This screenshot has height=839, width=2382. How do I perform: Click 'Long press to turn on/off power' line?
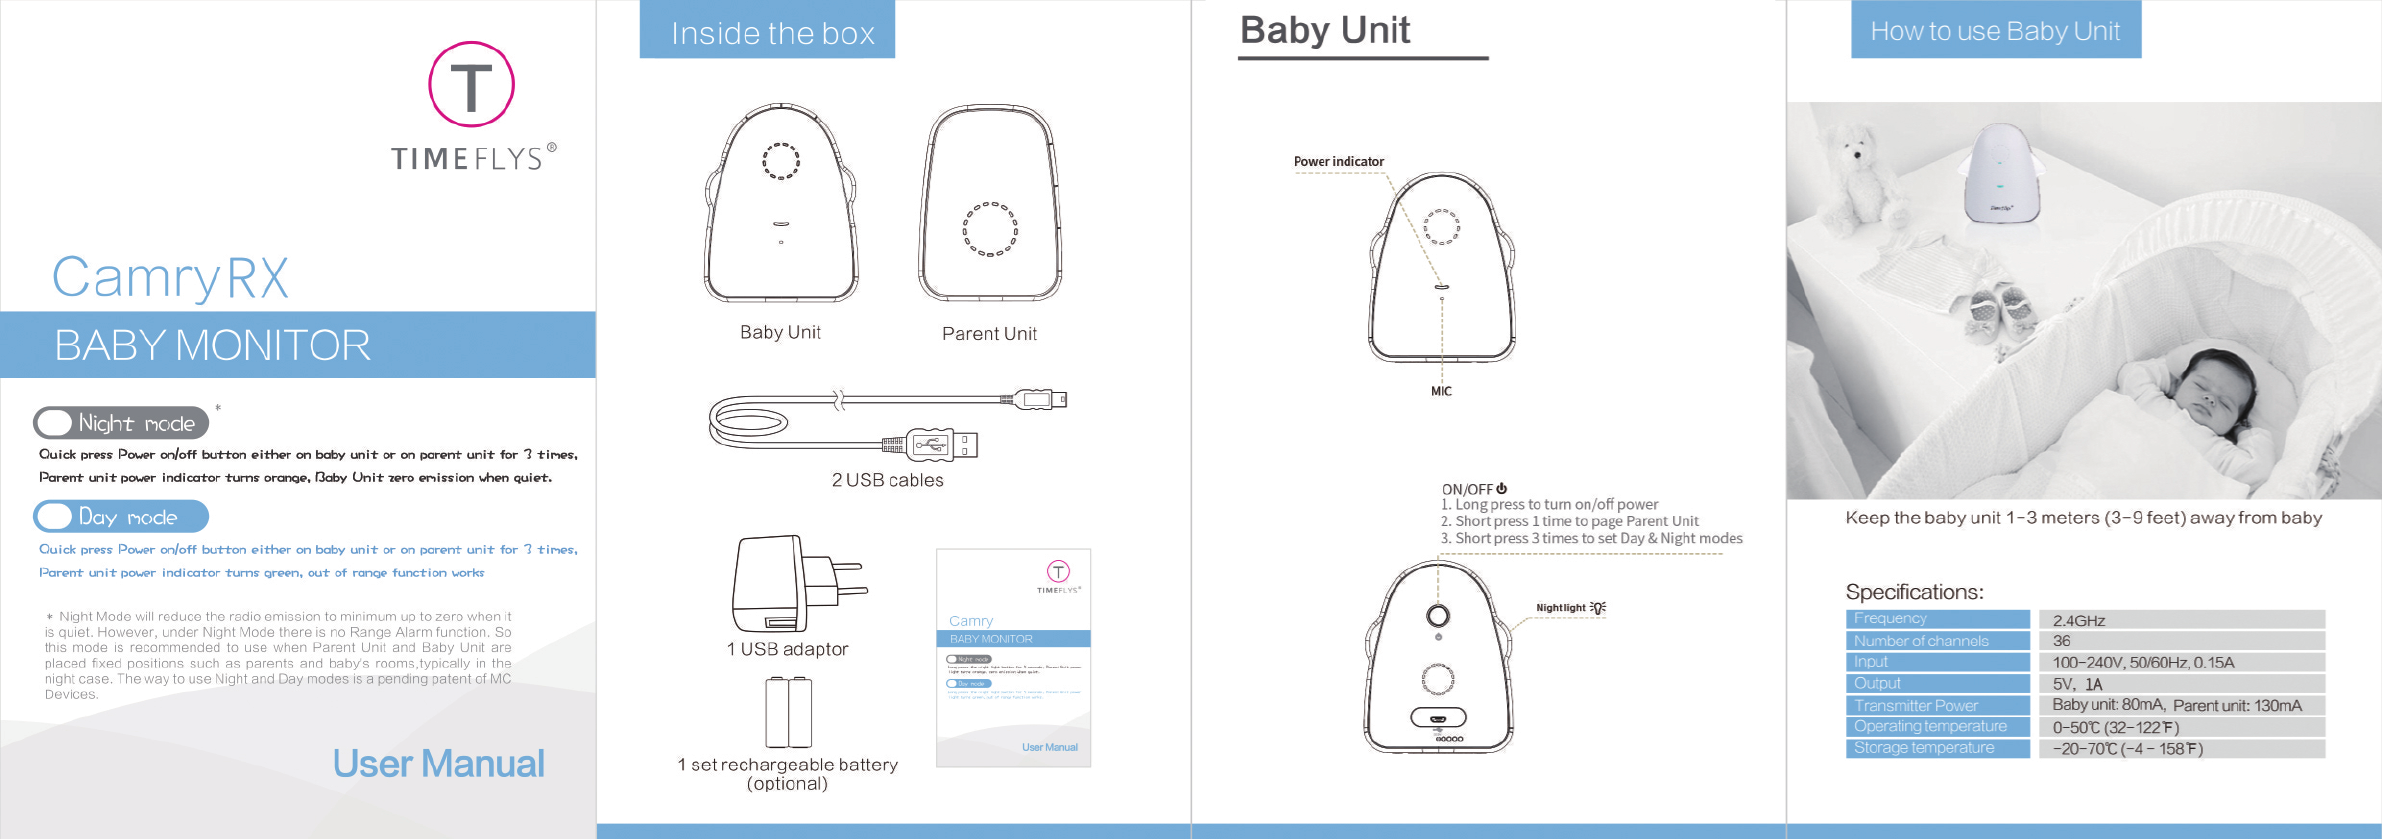tap(1550, 504)
